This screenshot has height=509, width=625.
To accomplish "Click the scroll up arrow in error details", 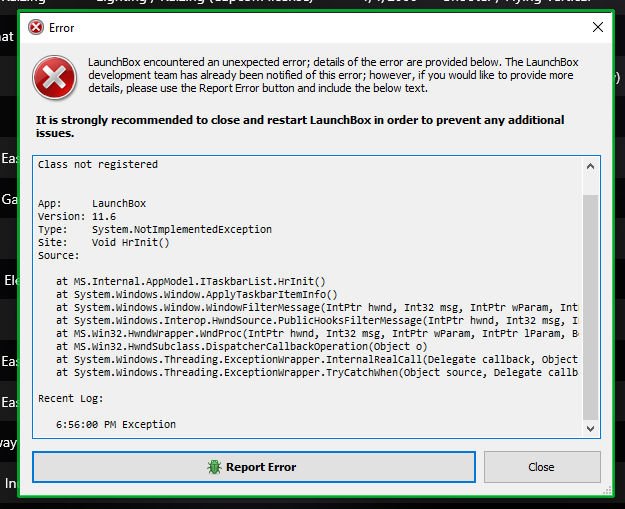I will pyautogui.click(x=590, y=166).
